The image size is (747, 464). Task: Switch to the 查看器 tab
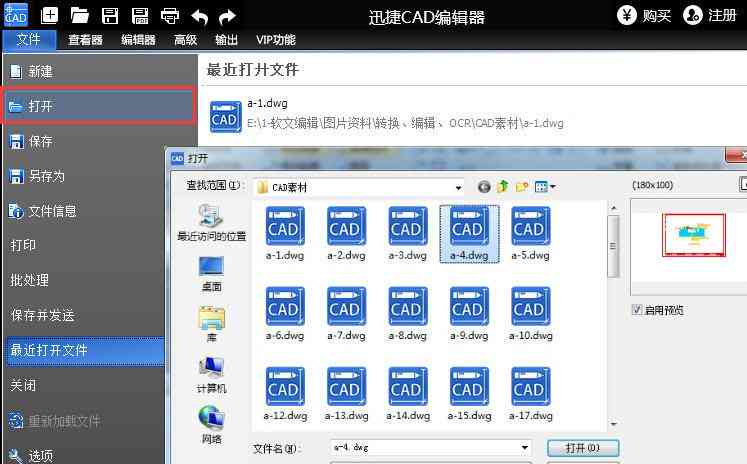(x=85, y=40)
